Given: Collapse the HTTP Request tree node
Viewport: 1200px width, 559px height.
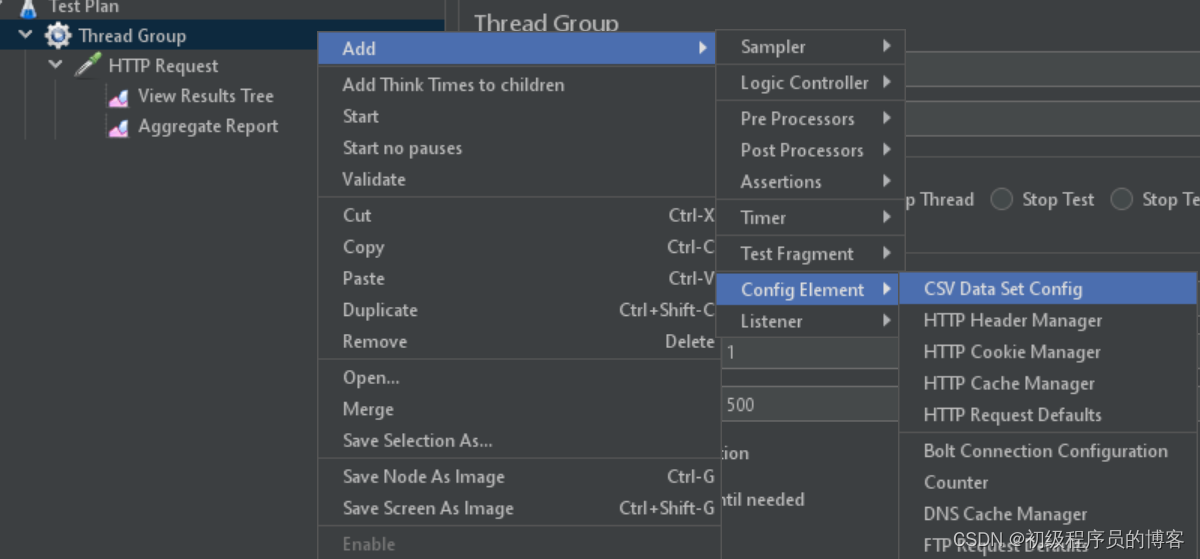Looking at the screenshot, I should (x=56, y=66).
